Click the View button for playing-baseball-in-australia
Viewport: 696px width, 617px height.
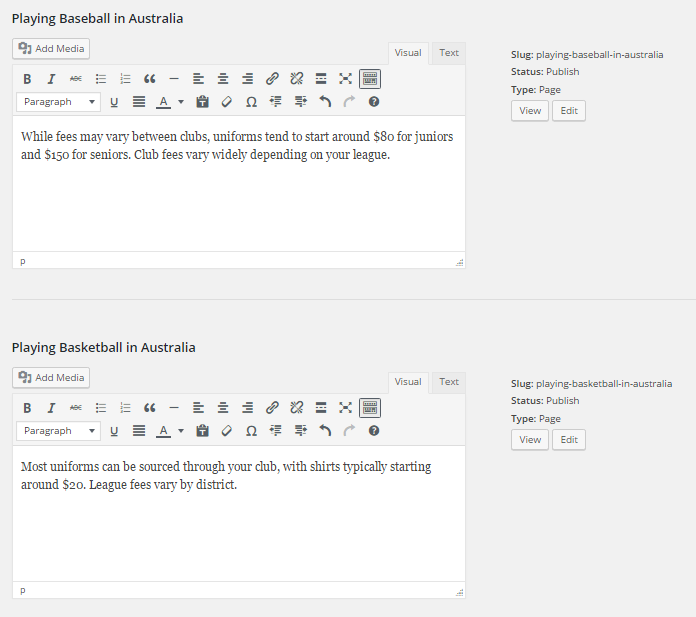530,111
